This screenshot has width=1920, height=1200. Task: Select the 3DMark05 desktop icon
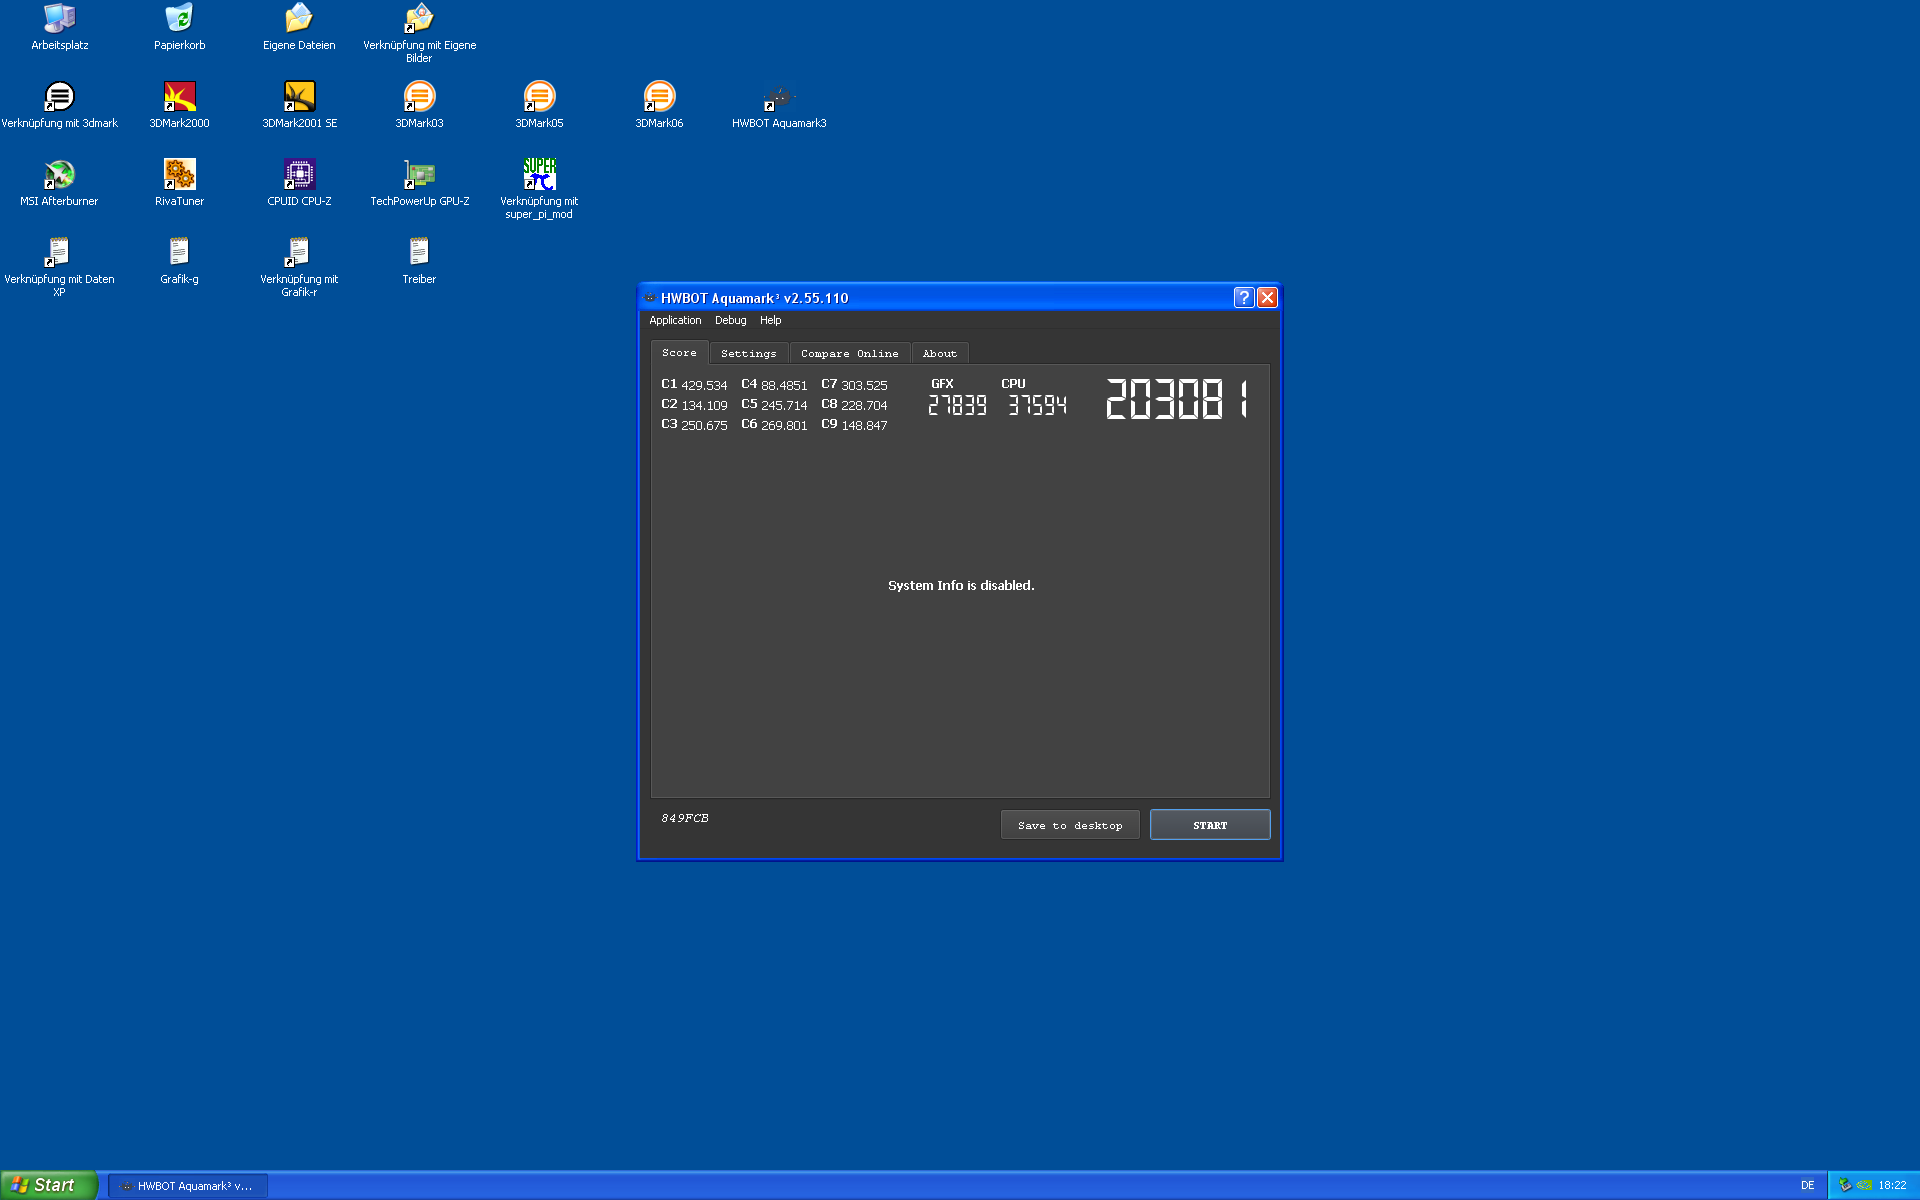pyautogui.click(x=539, y=105)
